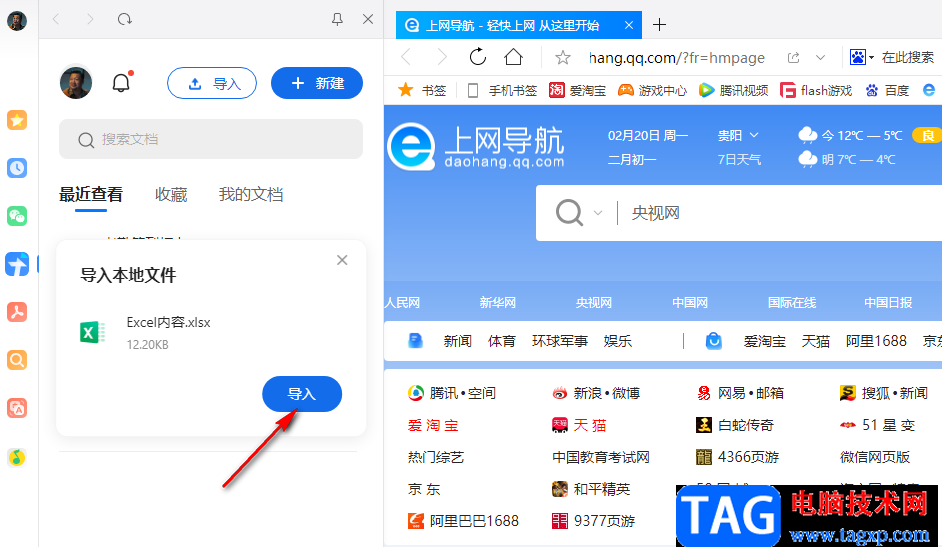942x547 pixels.
Task: Open the red translate sidebar icon
Action: coord(17,408)
